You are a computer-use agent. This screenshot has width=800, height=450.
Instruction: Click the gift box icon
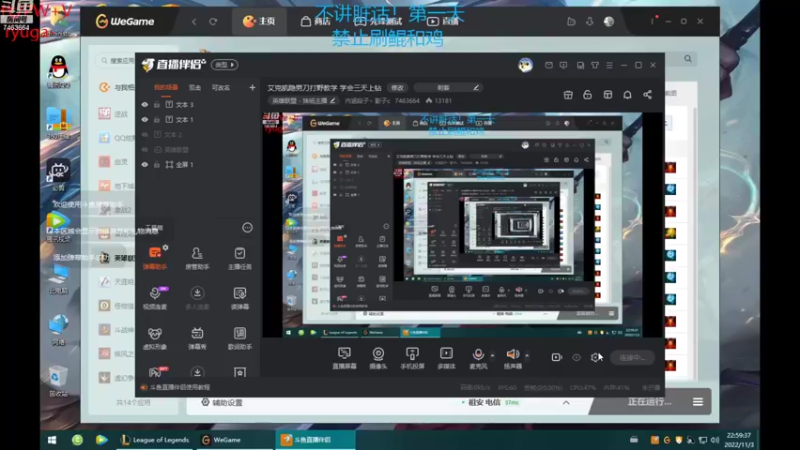coord(568,95)
